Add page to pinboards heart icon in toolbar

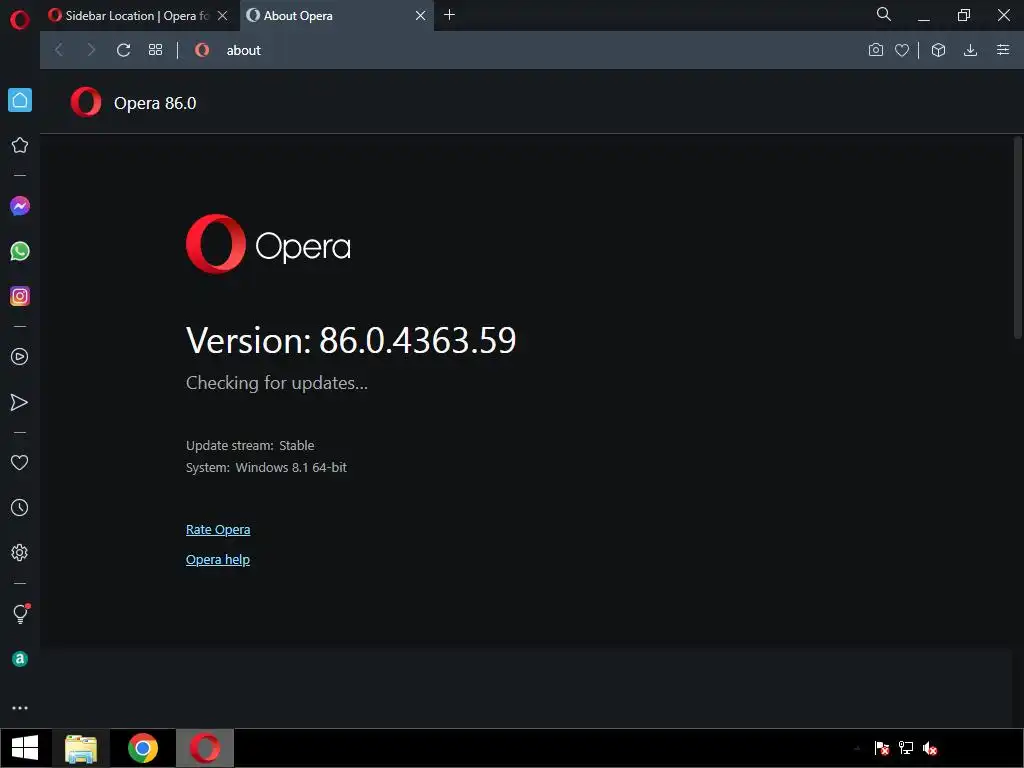point(902,50)
